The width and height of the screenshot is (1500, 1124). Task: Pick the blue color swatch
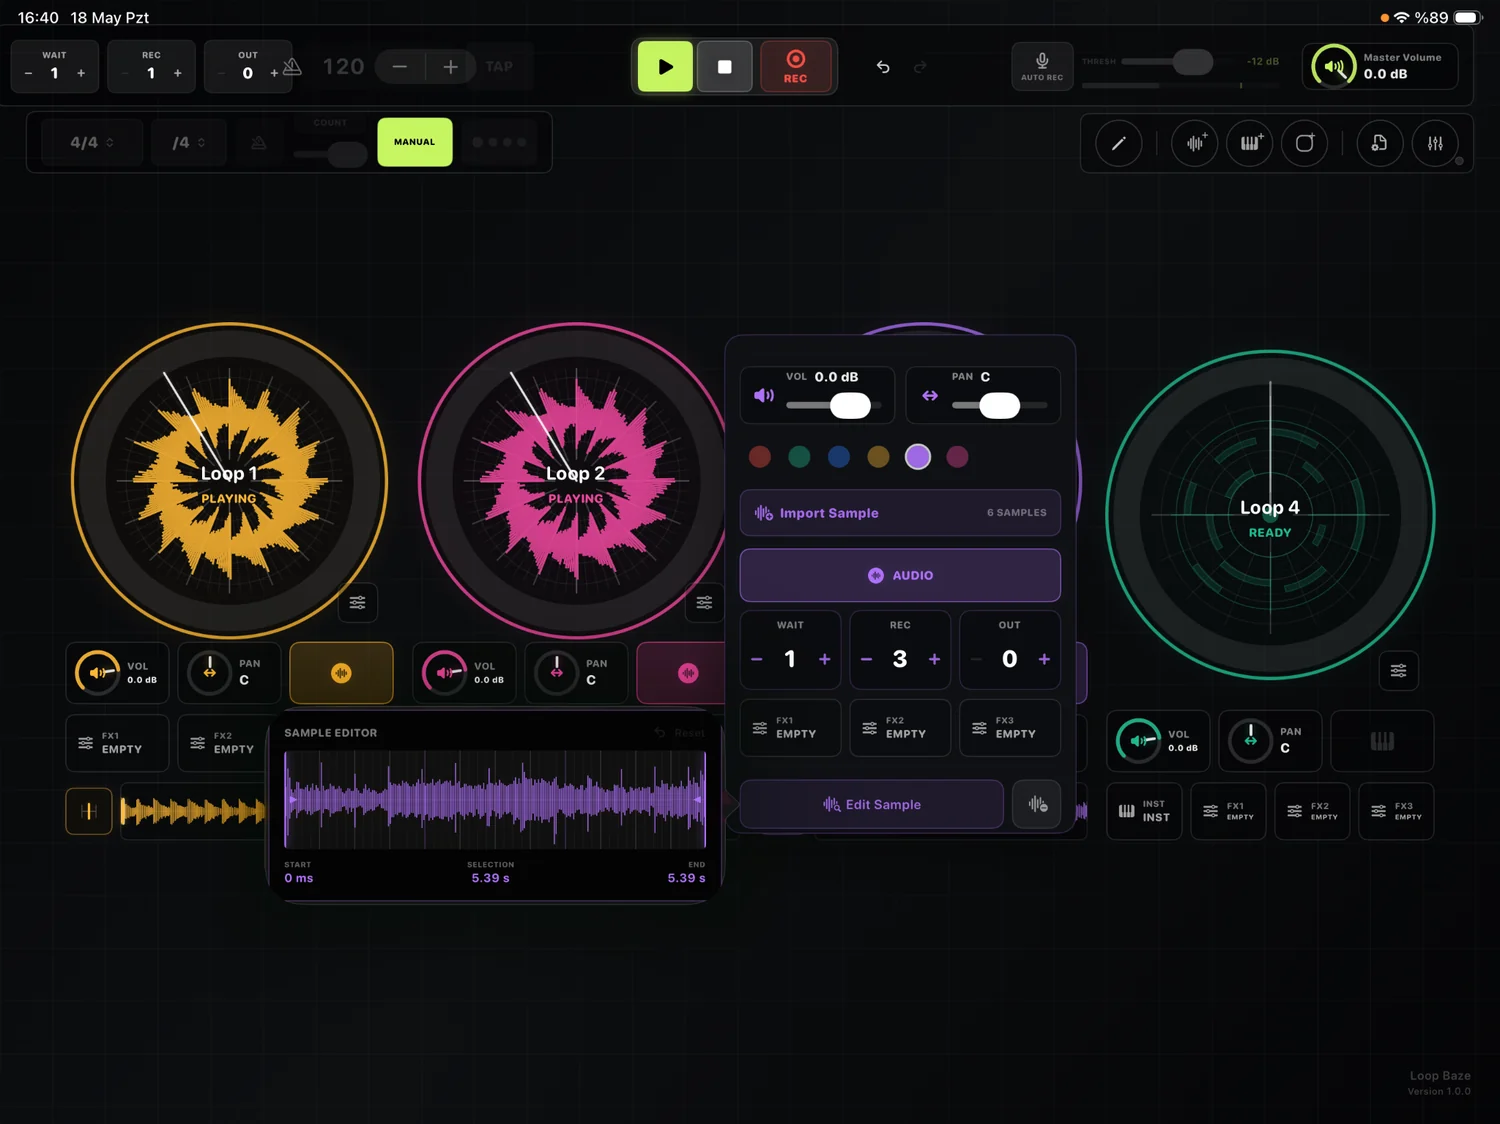[839, 457]
